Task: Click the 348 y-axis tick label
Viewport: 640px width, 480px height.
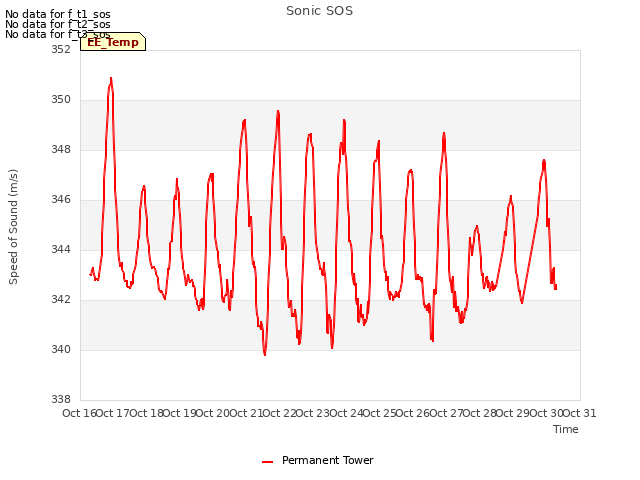Action: (x=60, y=149)
